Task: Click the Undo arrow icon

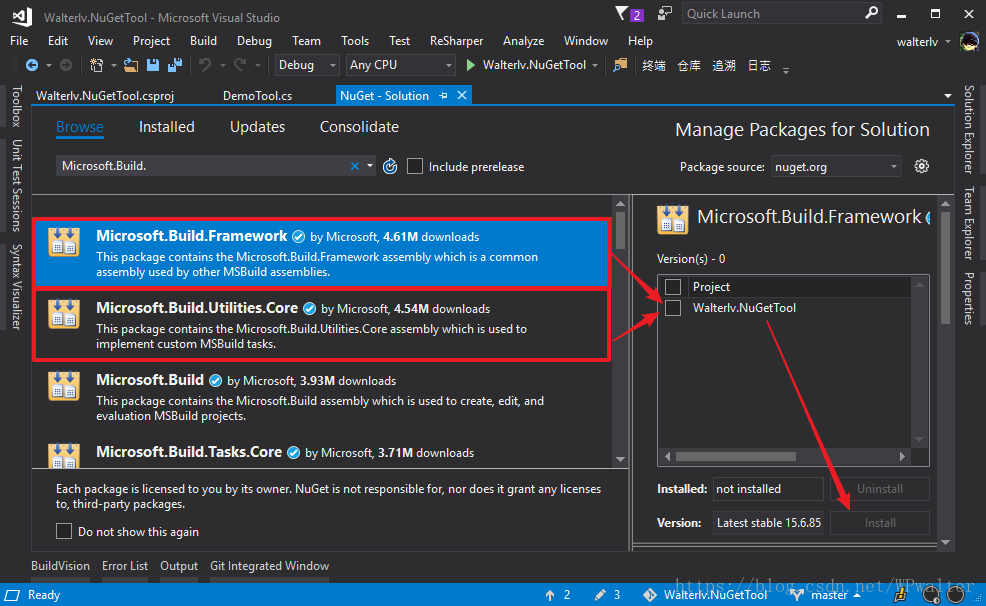Action: coord(204,65)
